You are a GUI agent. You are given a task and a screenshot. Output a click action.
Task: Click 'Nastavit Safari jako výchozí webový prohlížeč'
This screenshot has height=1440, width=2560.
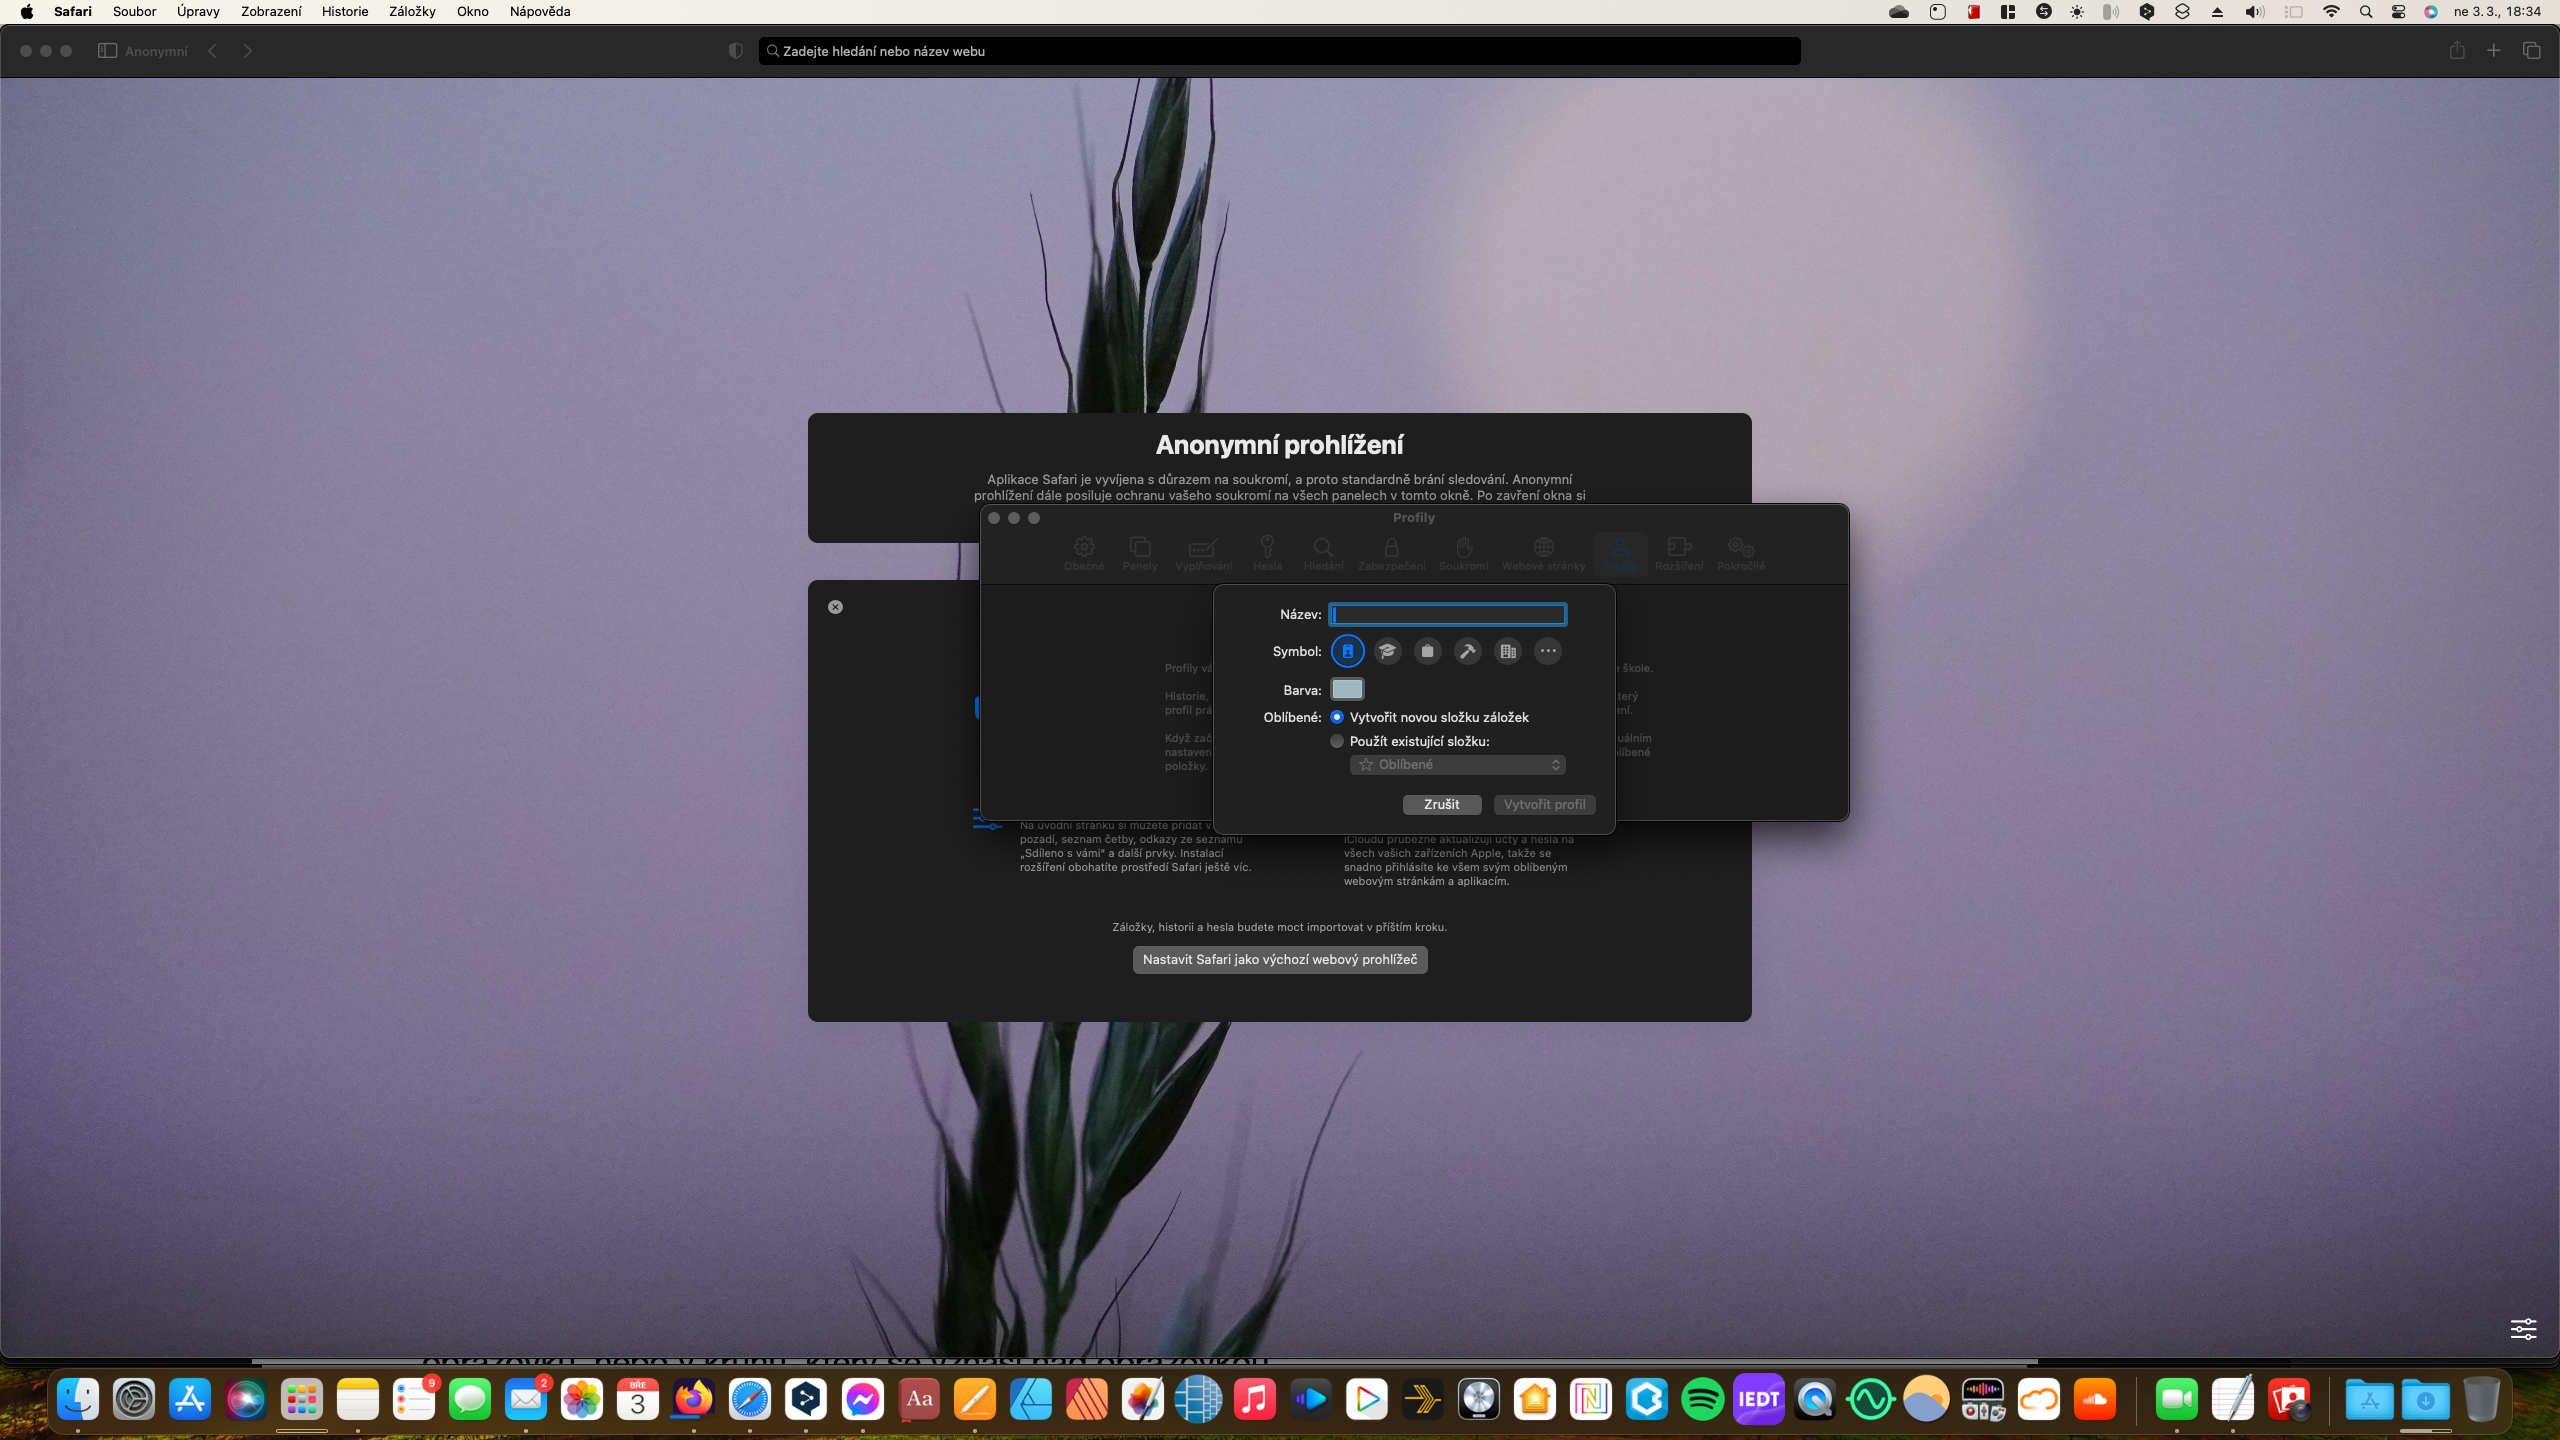(1279, 959)
